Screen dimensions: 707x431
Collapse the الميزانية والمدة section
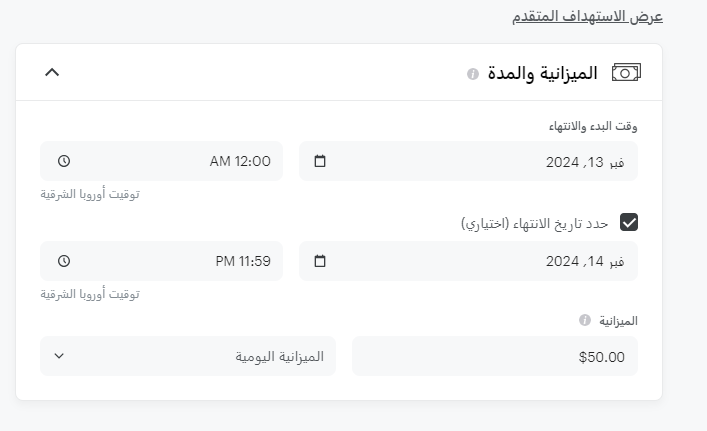pos(53,72)
